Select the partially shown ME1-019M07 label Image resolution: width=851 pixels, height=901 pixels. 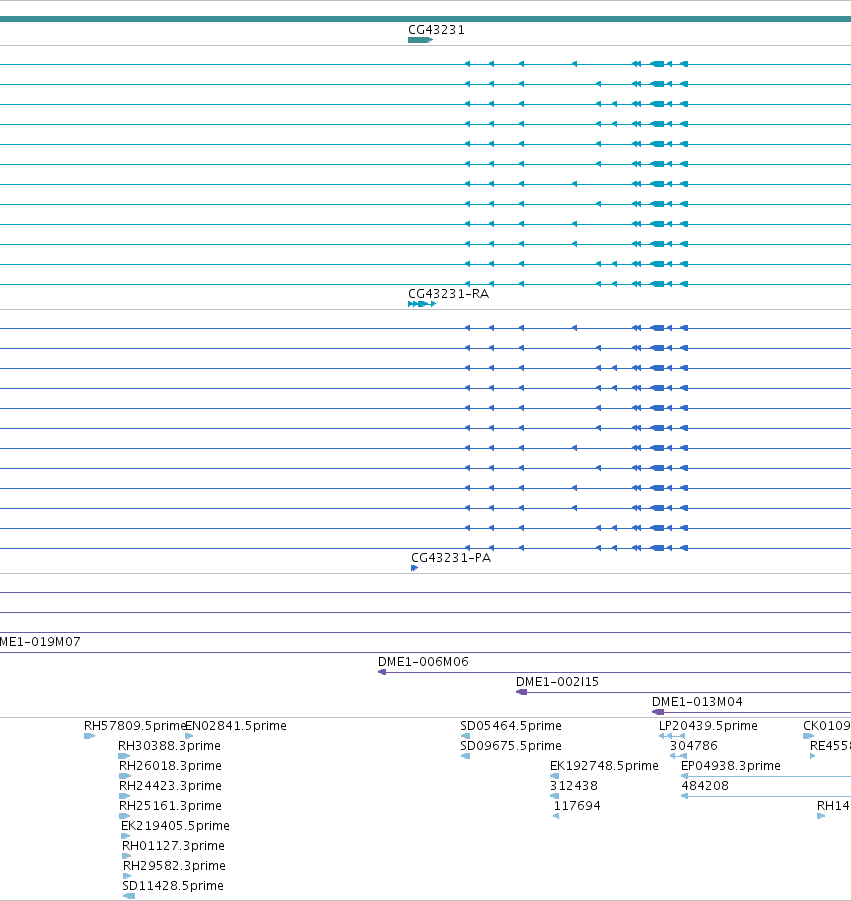[x=40, y=642]
